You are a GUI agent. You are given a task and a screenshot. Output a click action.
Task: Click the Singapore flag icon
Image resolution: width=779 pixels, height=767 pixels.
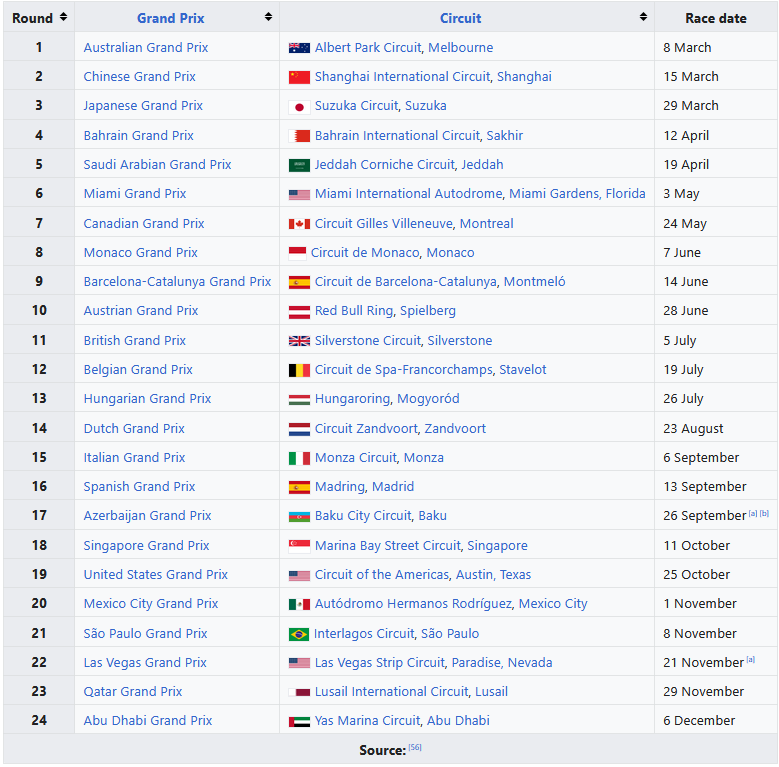(x=299, y=546)
